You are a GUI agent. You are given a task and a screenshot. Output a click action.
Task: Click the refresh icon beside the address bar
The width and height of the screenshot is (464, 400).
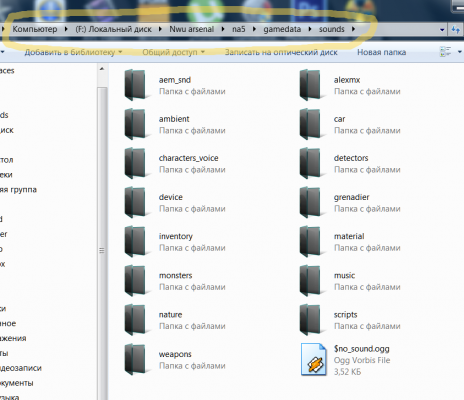pos(456,30)
